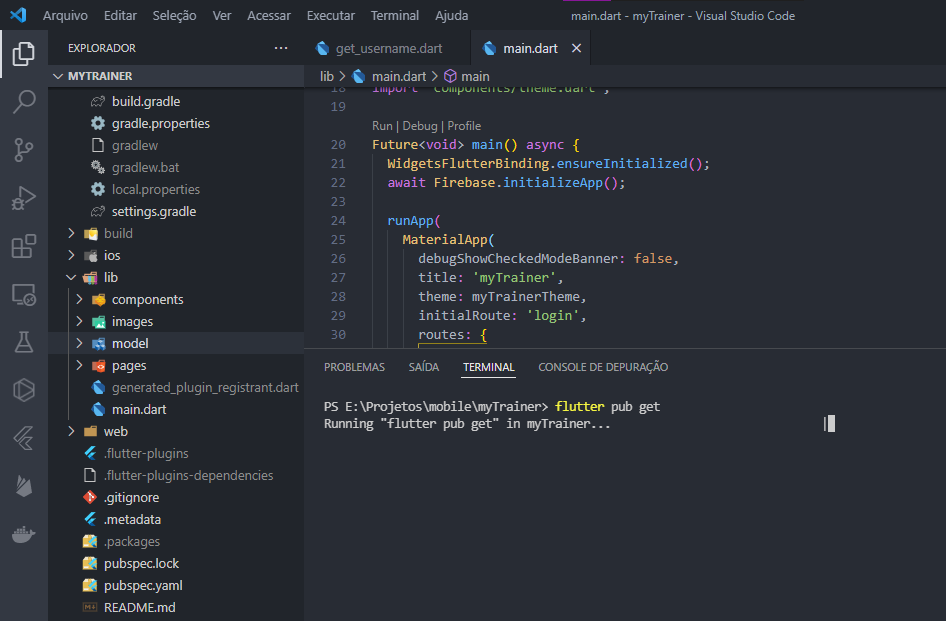Open Explorer more actions ellipsis

click(281, 48)
